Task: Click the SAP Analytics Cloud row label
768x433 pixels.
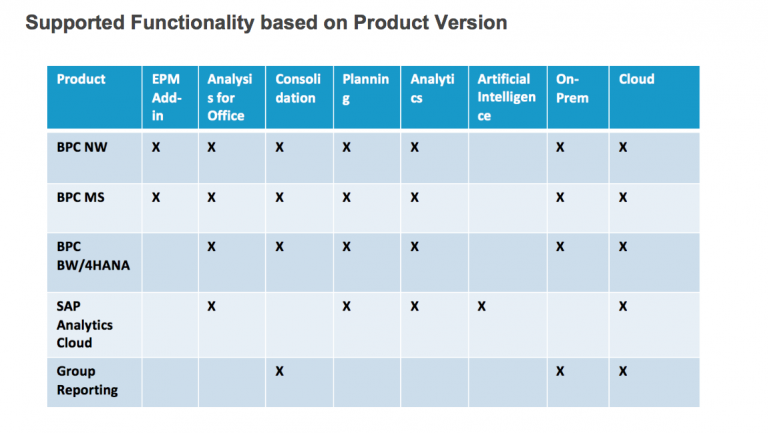Action: pos(84,324)
